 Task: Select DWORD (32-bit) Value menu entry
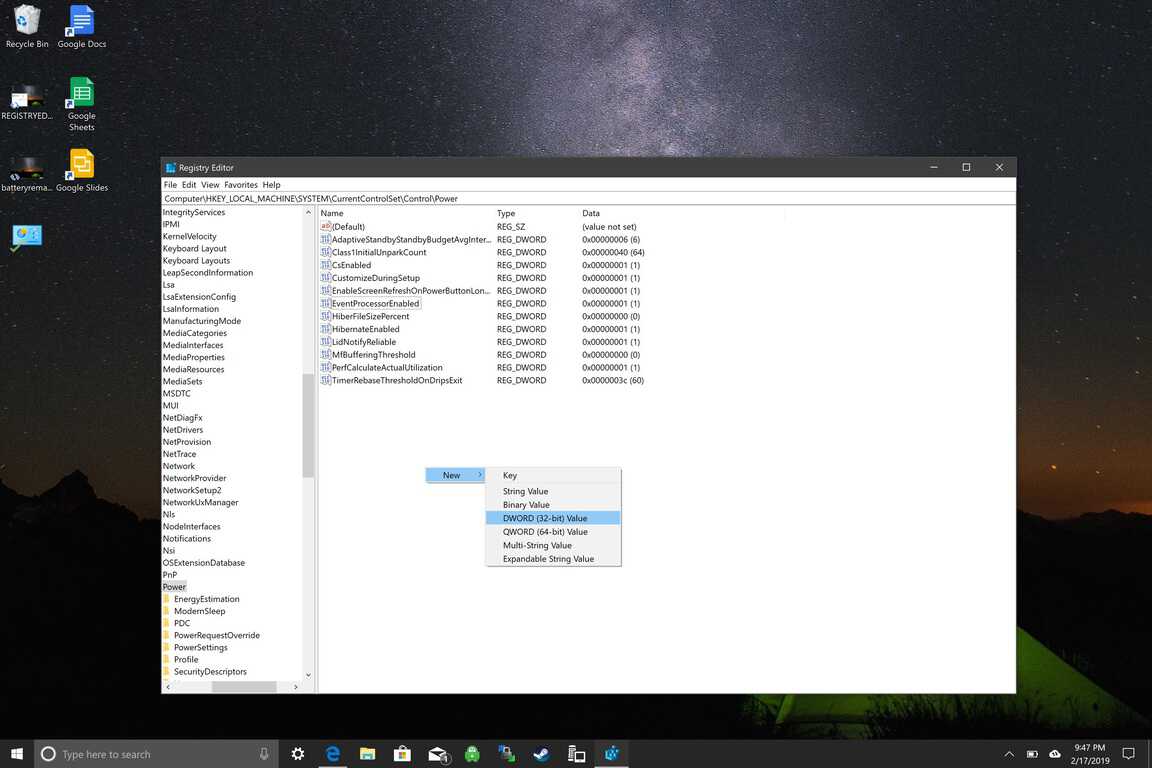coord(545,518)
